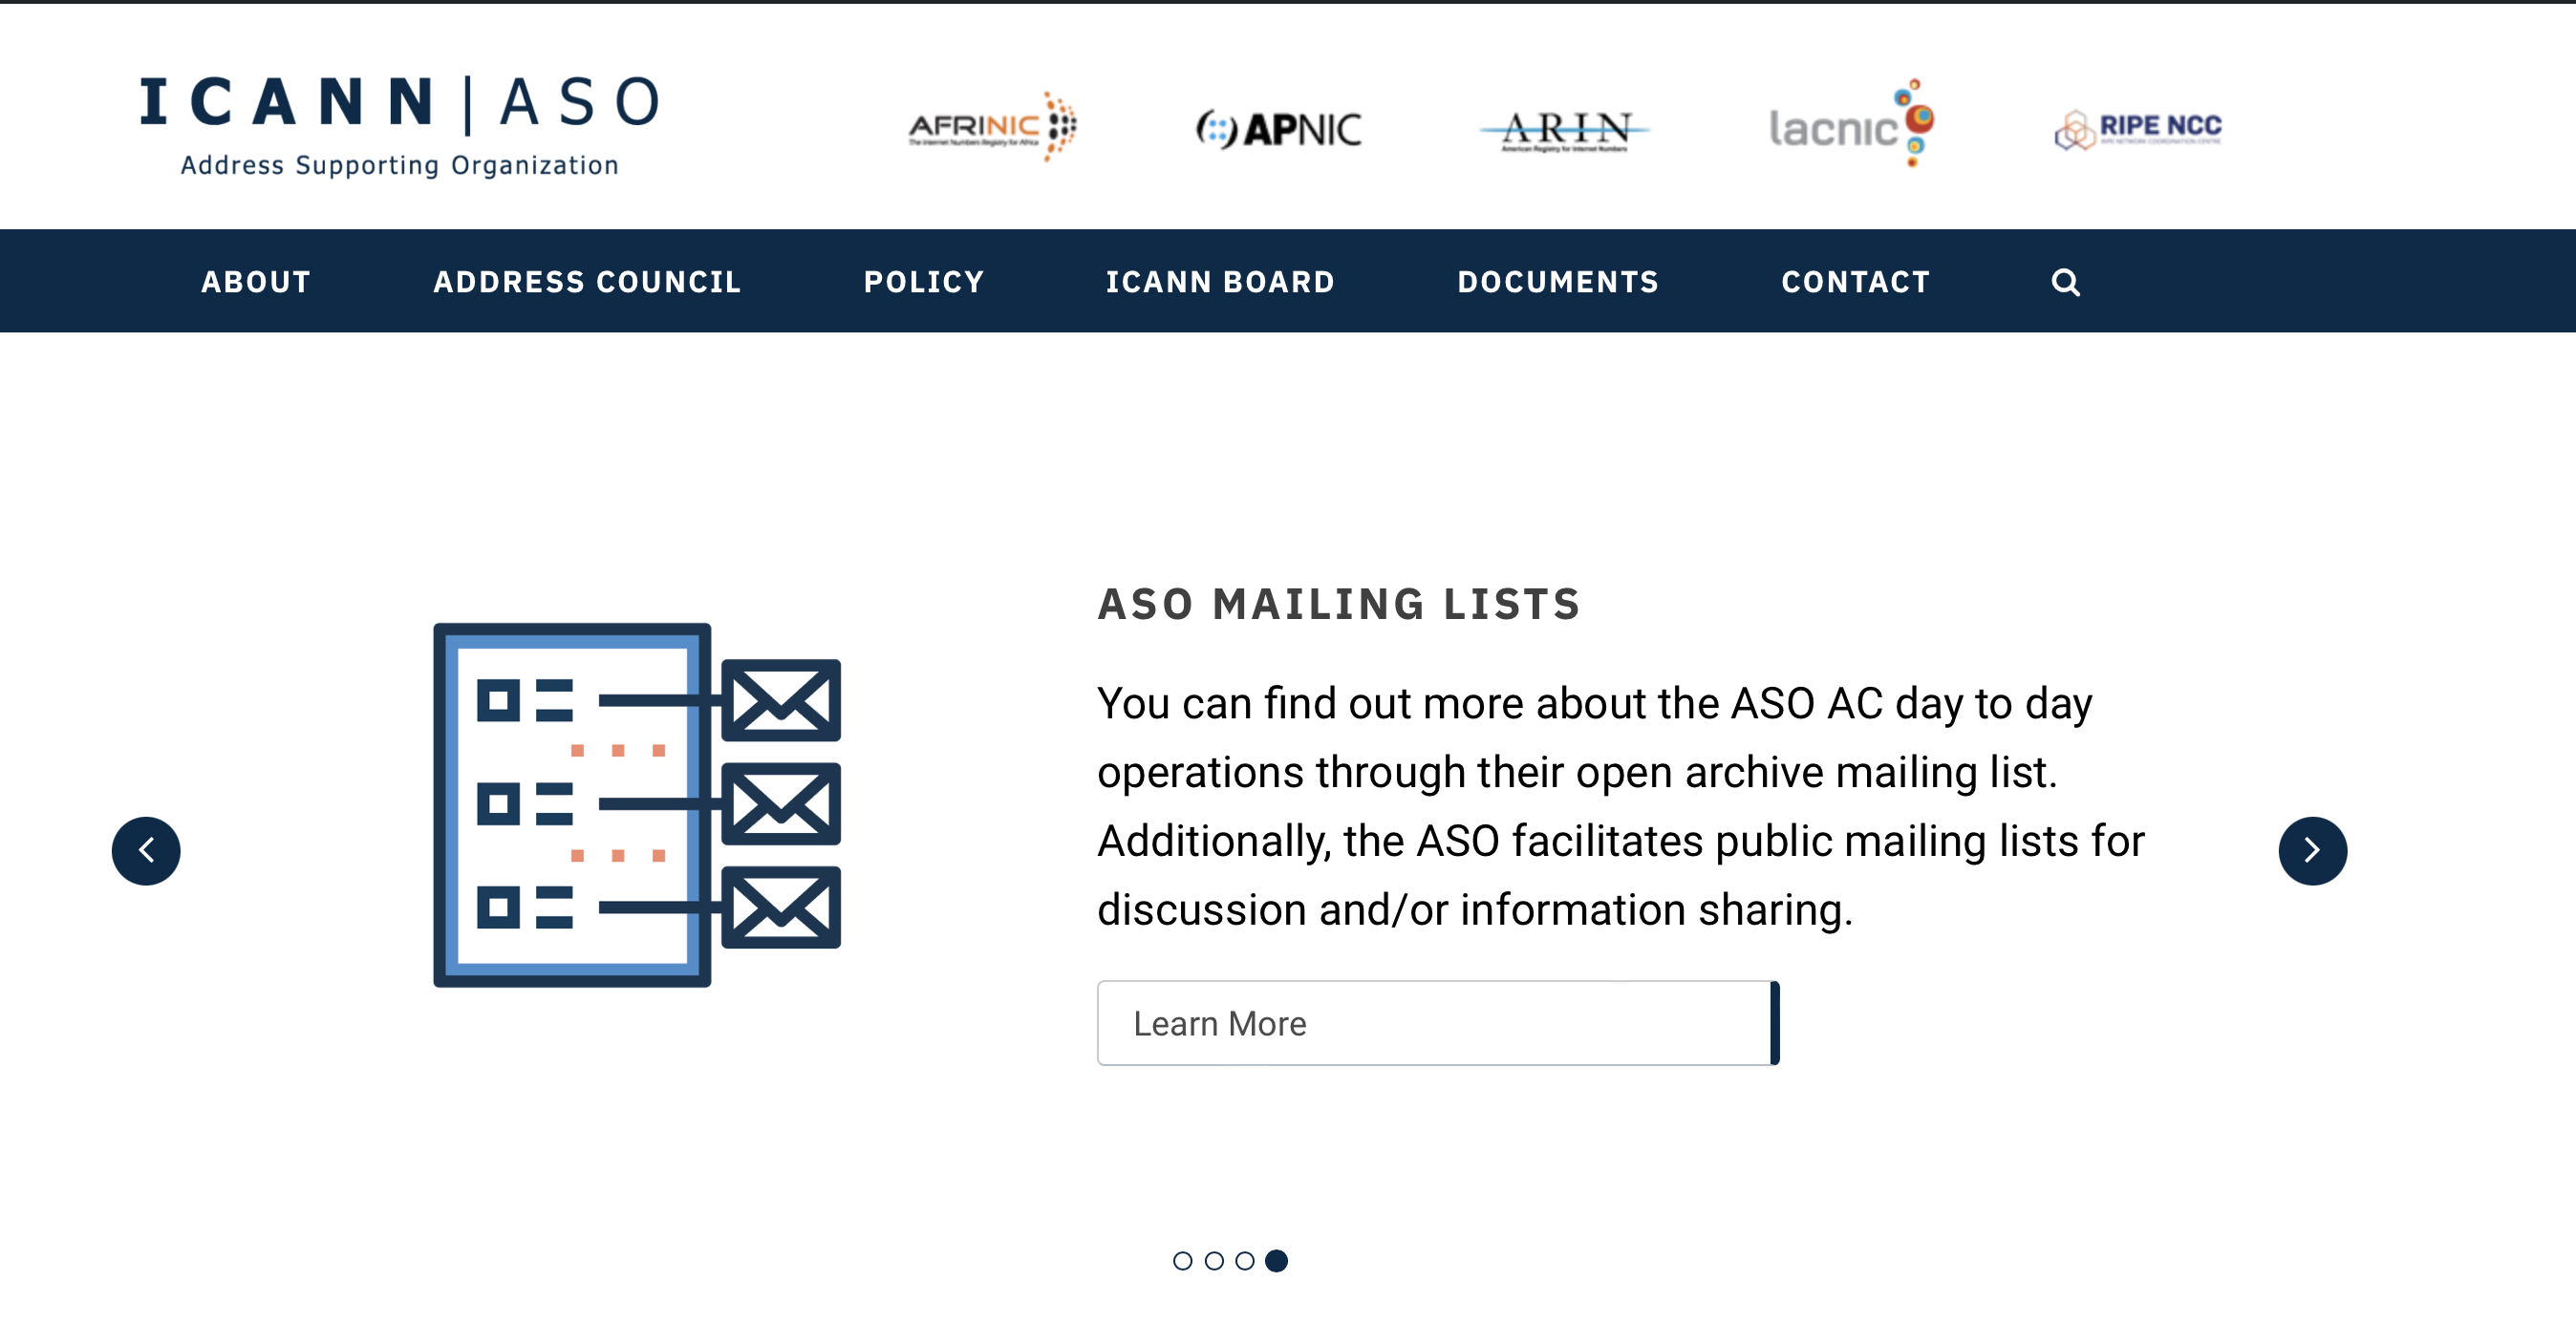Open the Address Council menu

click(x=587, y=282)
